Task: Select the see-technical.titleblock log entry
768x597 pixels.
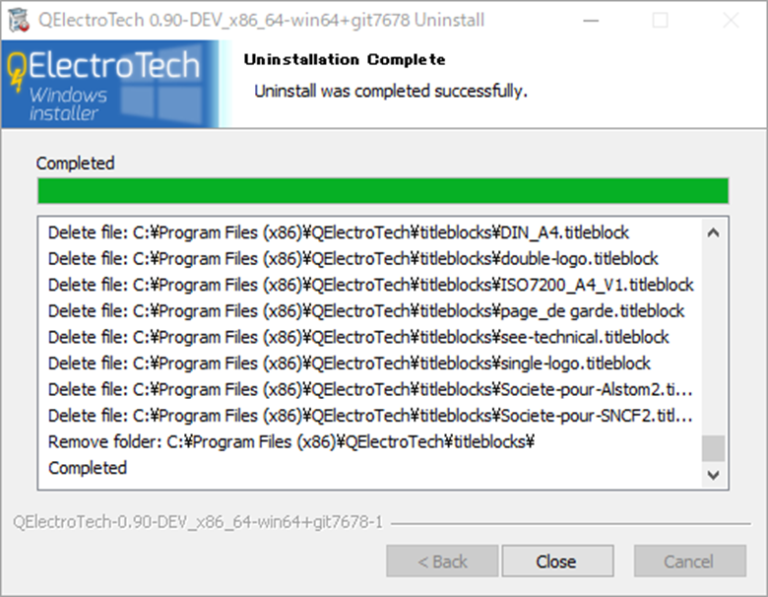Action: [358, 337]
